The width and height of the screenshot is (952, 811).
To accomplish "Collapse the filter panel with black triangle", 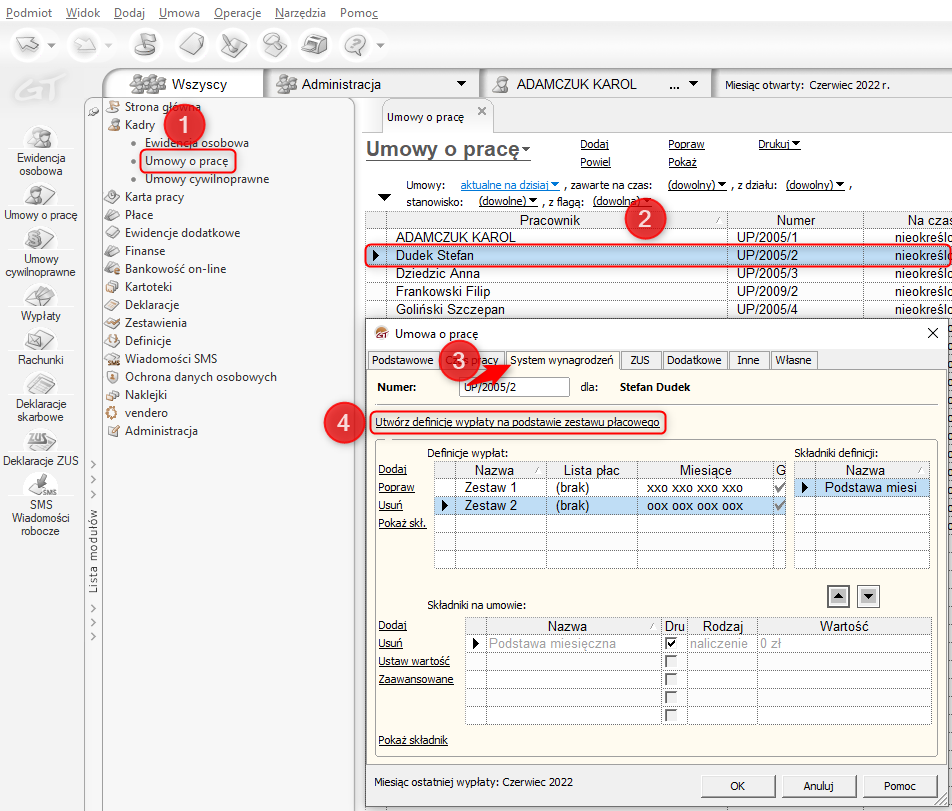I will tap(384, 197).
